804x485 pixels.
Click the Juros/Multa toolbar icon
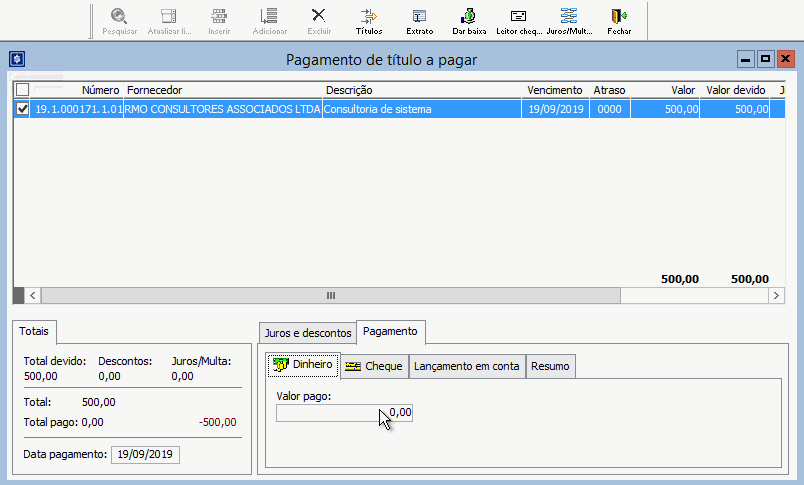(569, 20)
